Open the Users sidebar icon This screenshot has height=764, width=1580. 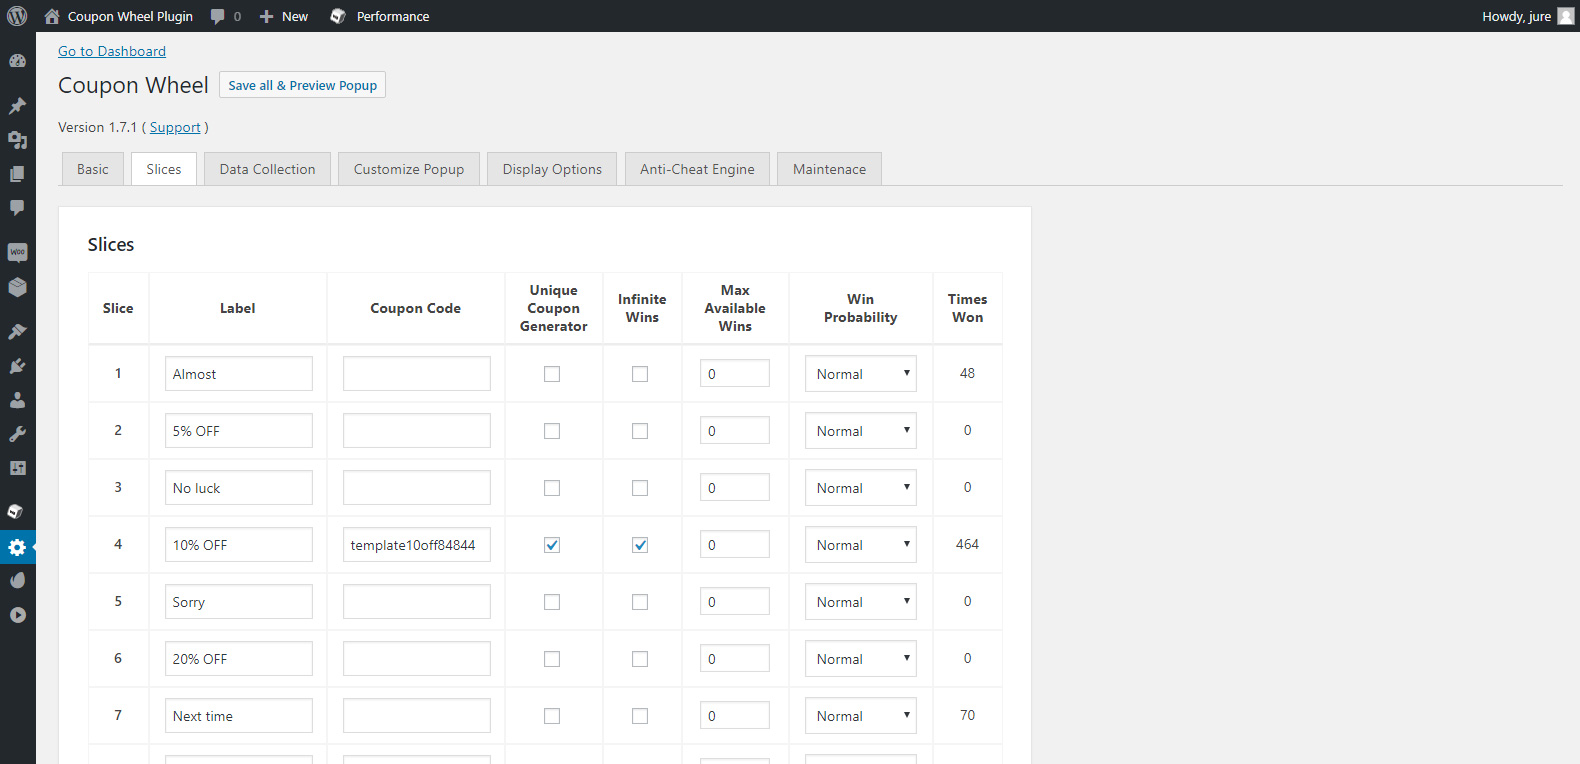click(x=17, y=400)
